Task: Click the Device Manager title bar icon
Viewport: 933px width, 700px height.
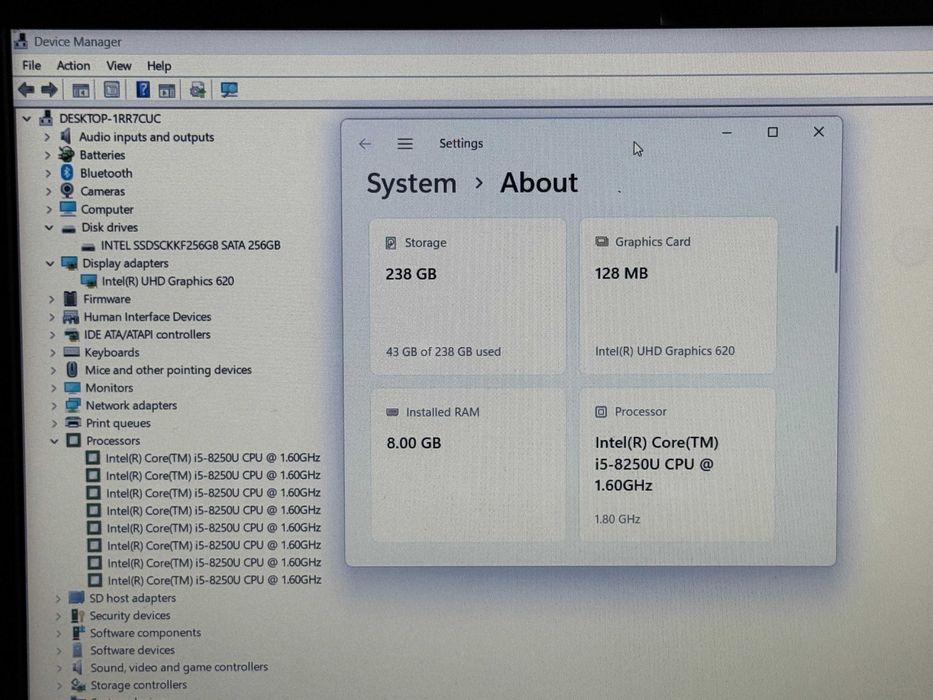Action: coord(21,41)
